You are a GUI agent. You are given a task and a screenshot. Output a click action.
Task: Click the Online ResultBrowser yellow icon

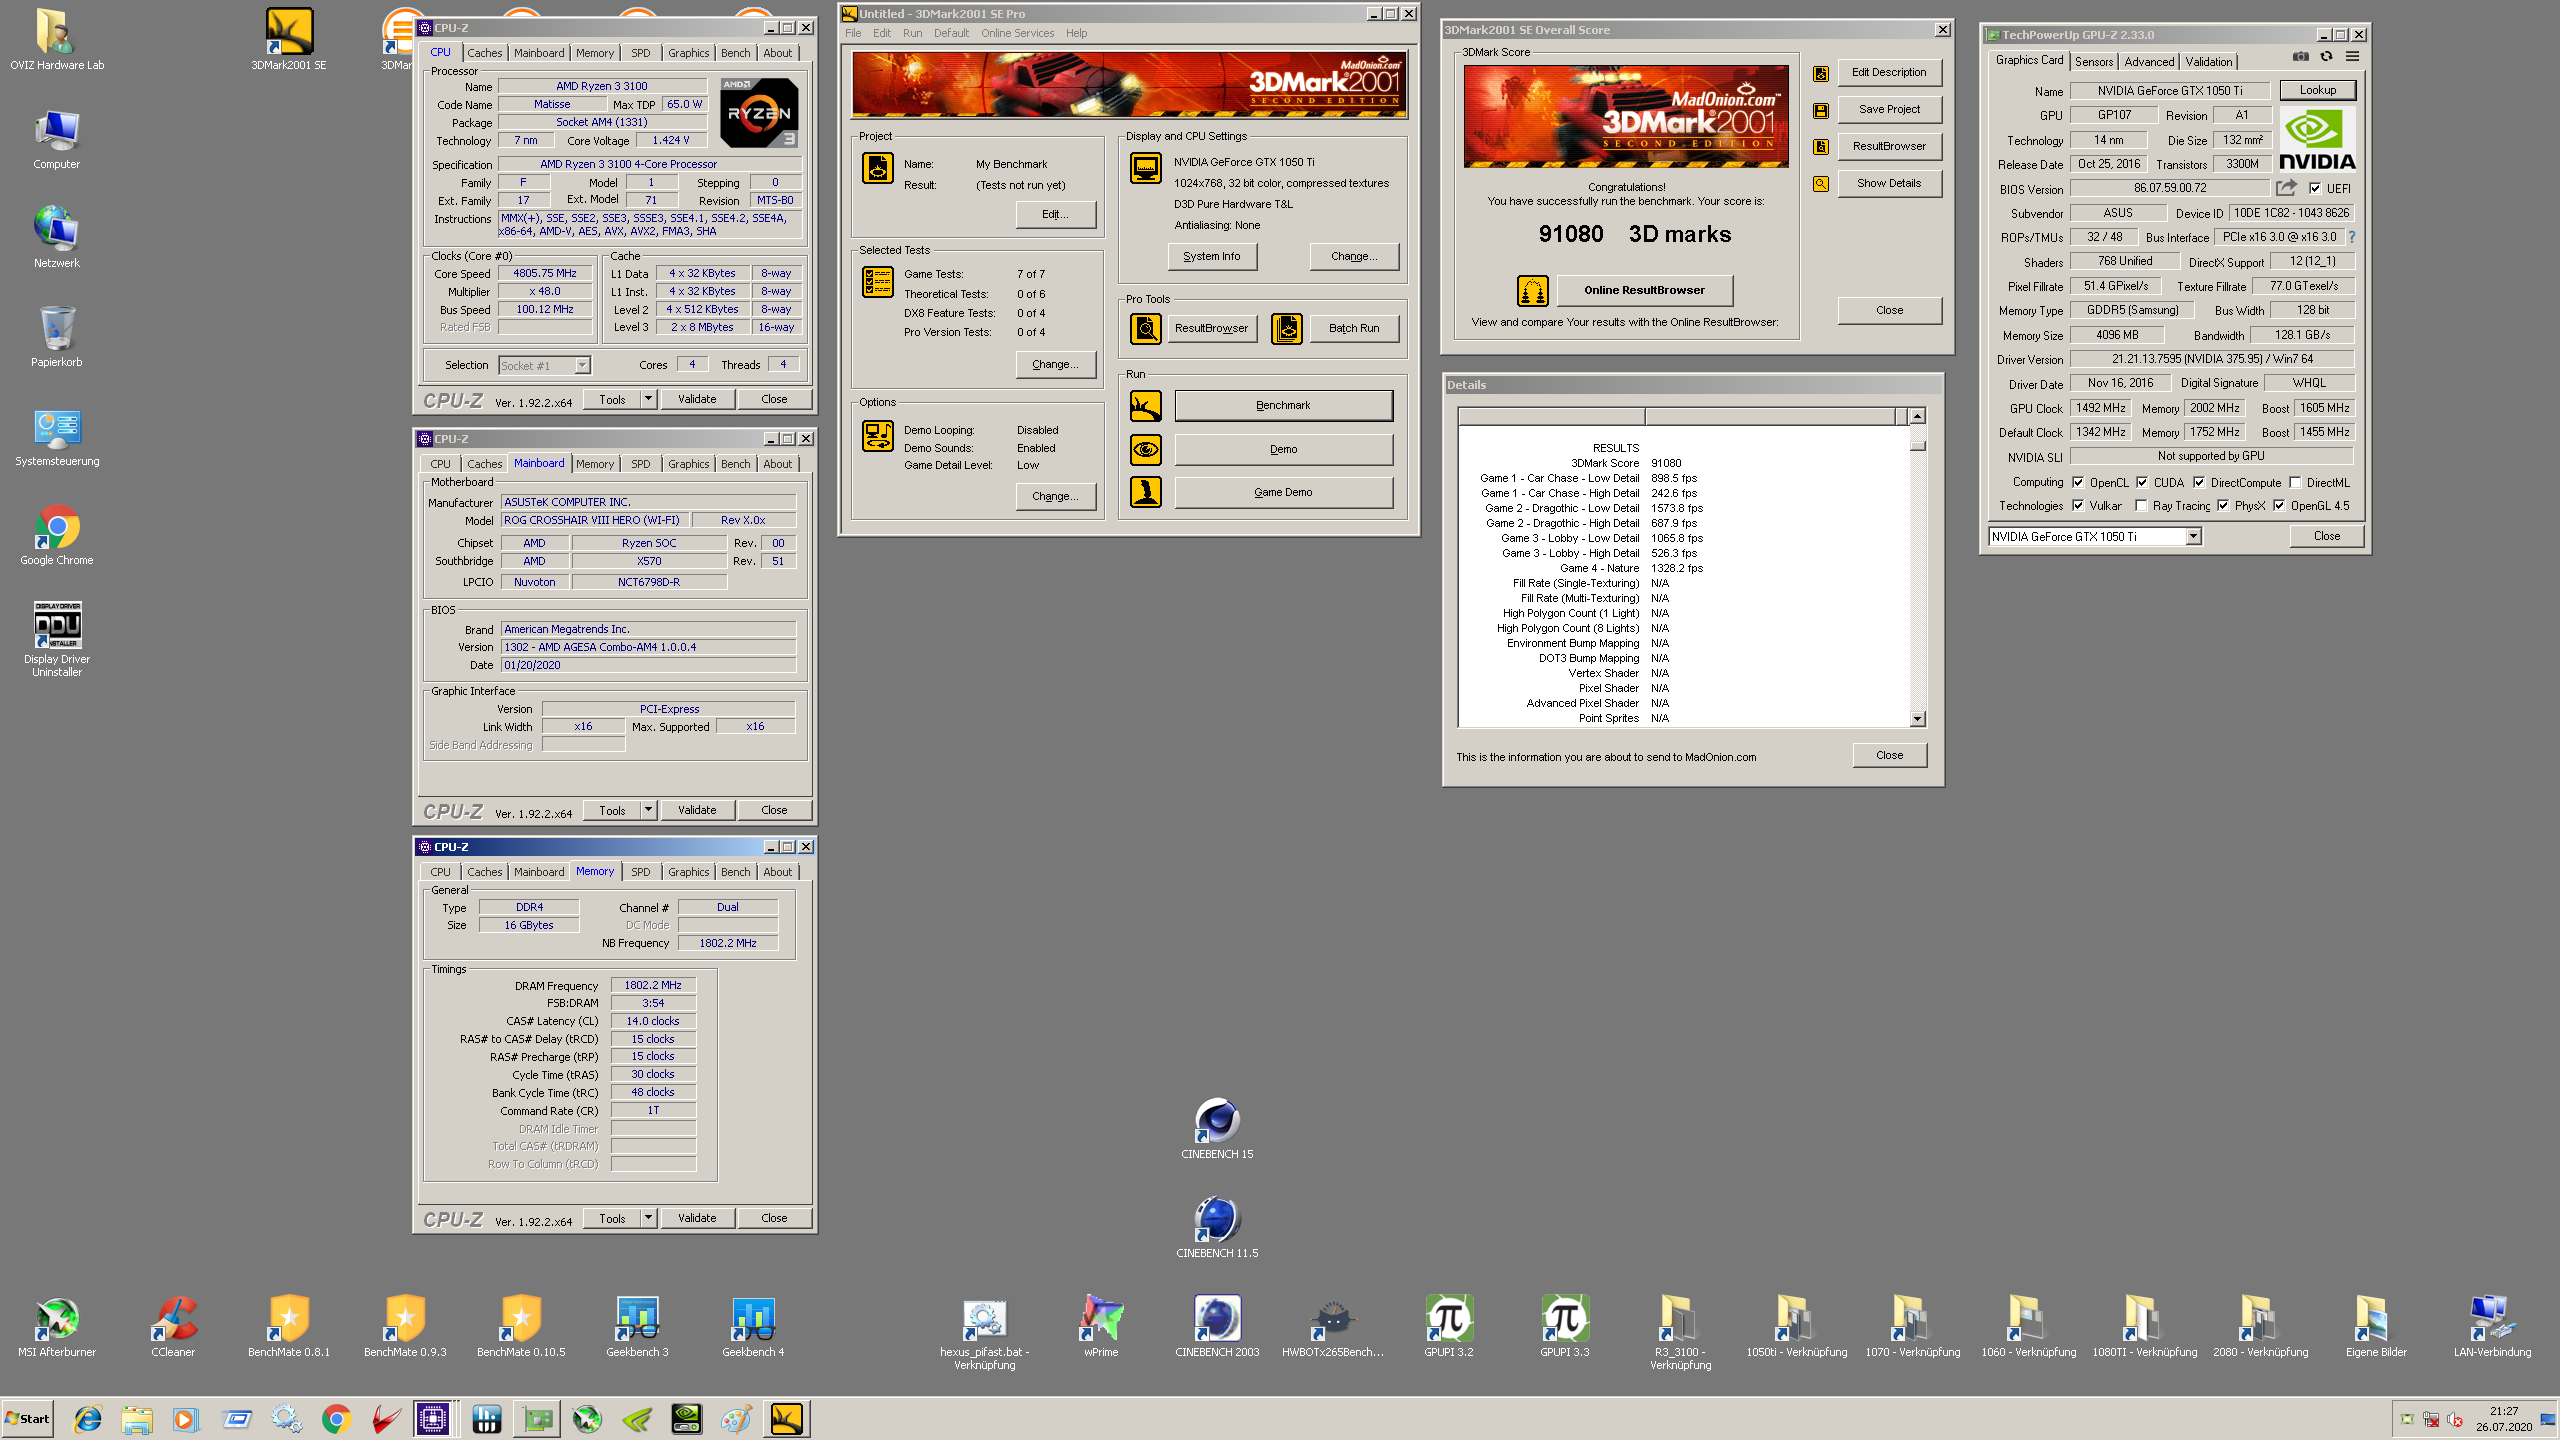[1532, 290]
